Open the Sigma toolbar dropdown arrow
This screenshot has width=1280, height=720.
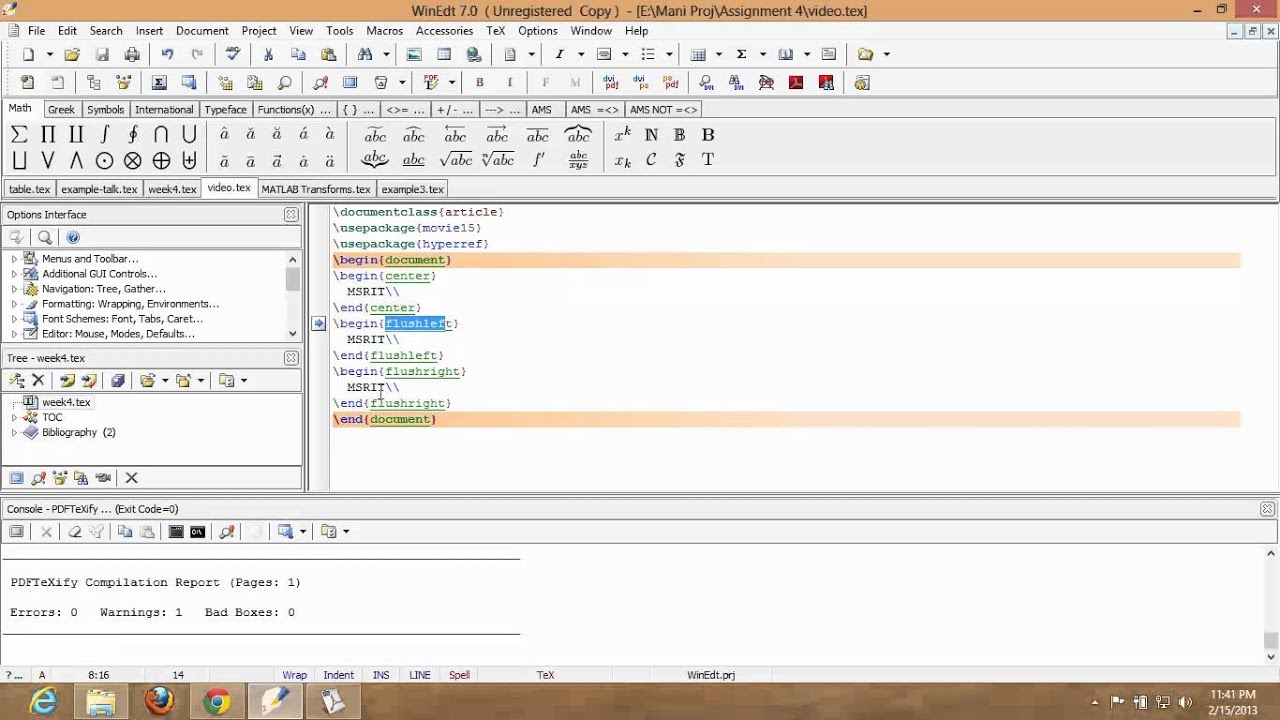click(762, 55)
